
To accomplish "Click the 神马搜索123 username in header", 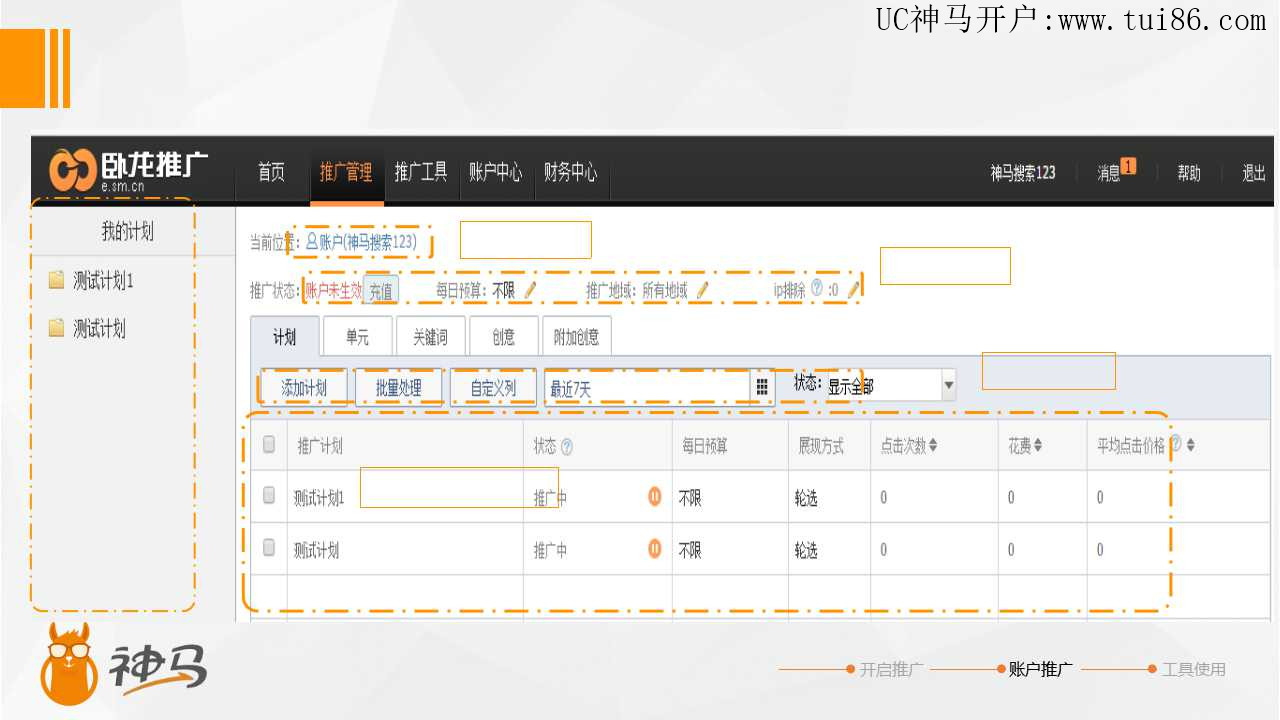I will pyautogui.click(x=1023, y=173).
